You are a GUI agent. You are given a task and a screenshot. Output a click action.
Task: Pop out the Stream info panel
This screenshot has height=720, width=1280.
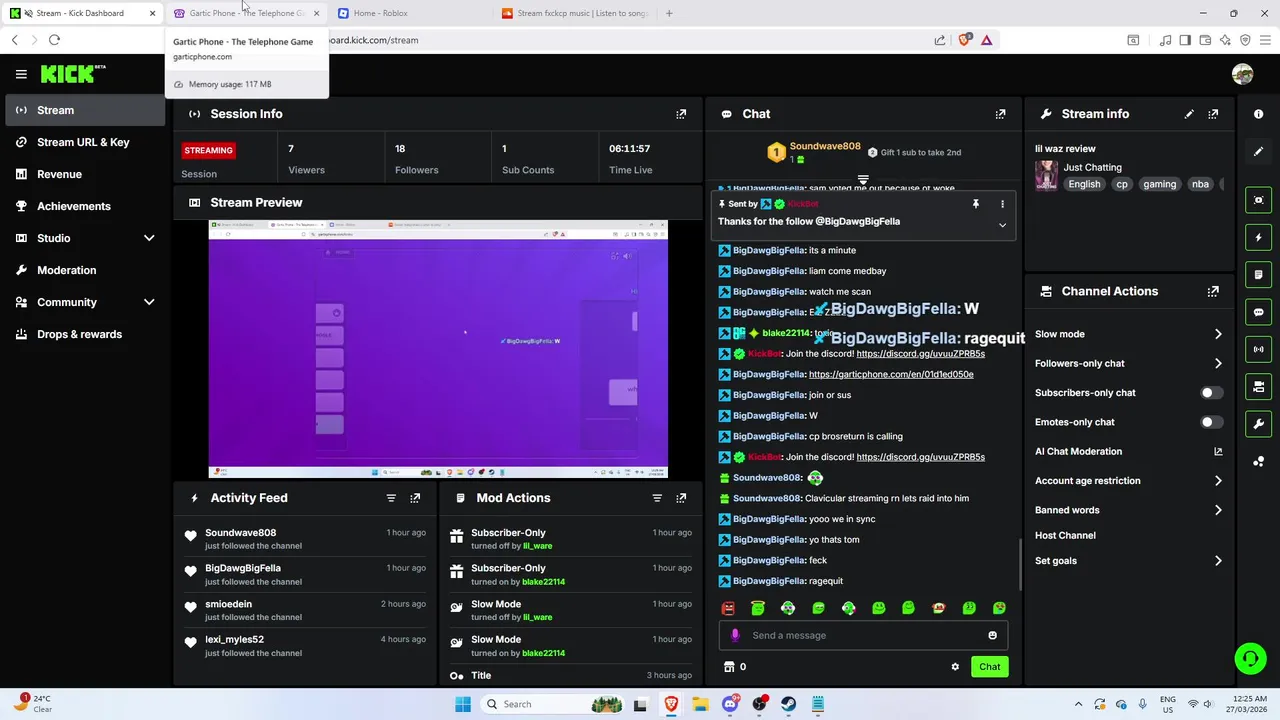tap(1213, 114)
